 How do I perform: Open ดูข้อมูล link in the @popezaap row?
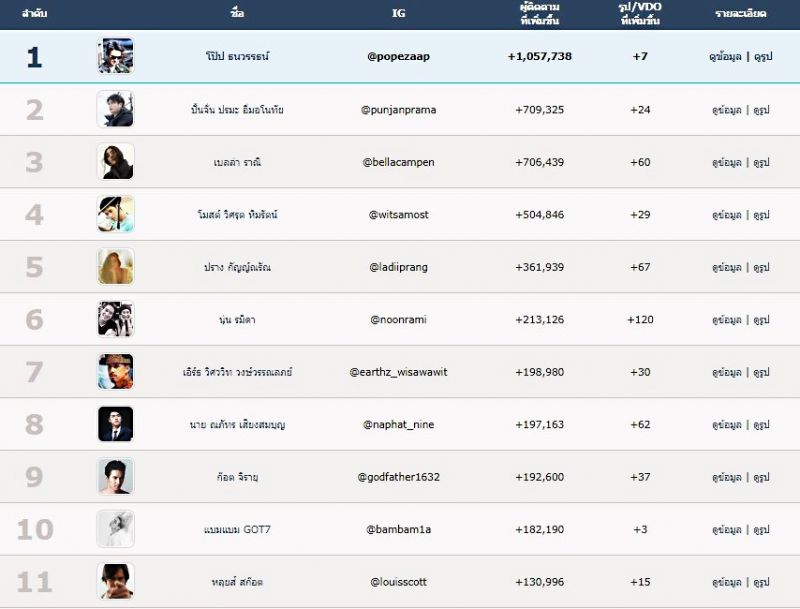[725, 57]
